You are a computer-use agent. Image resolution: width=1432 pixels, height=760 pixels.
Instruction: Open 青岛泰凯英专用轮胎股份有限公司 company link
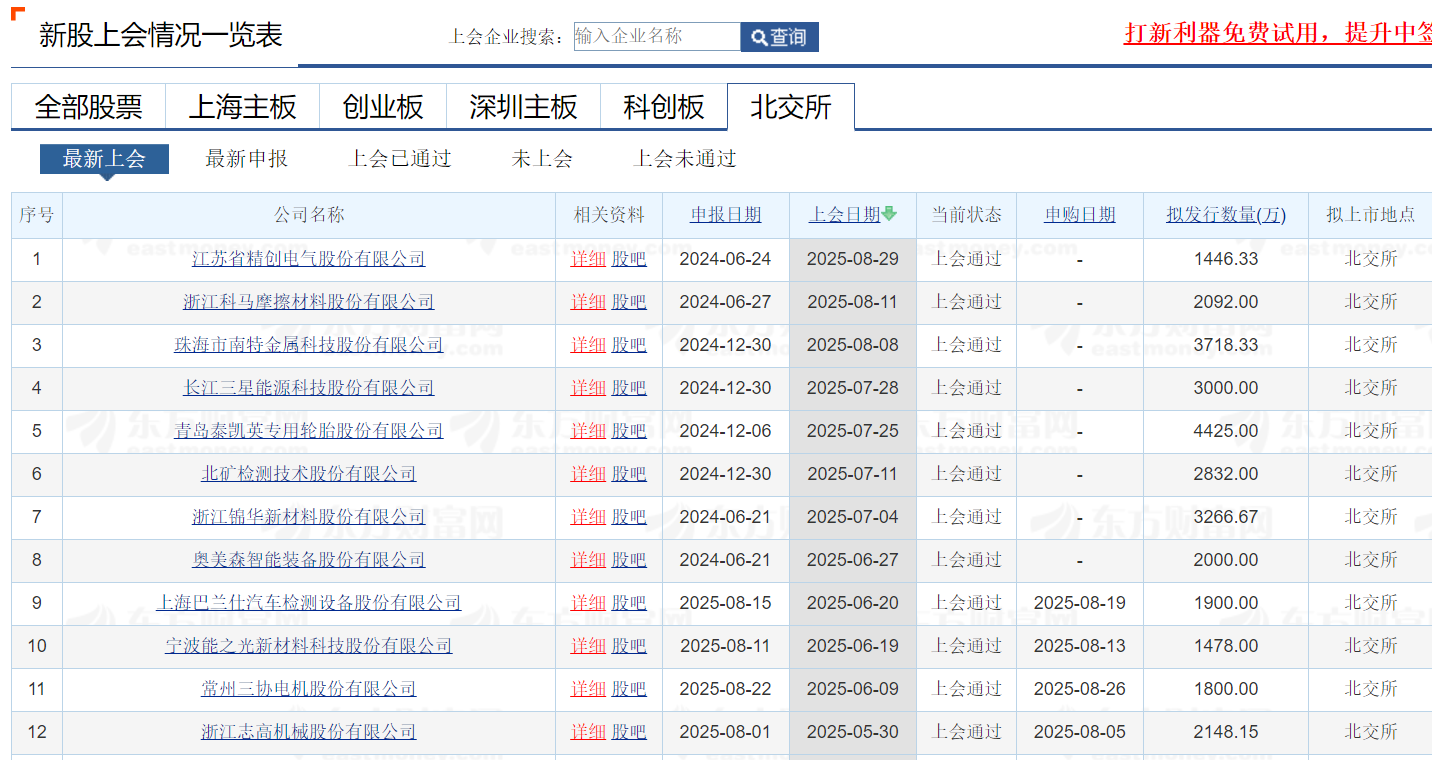click(309, 431)
